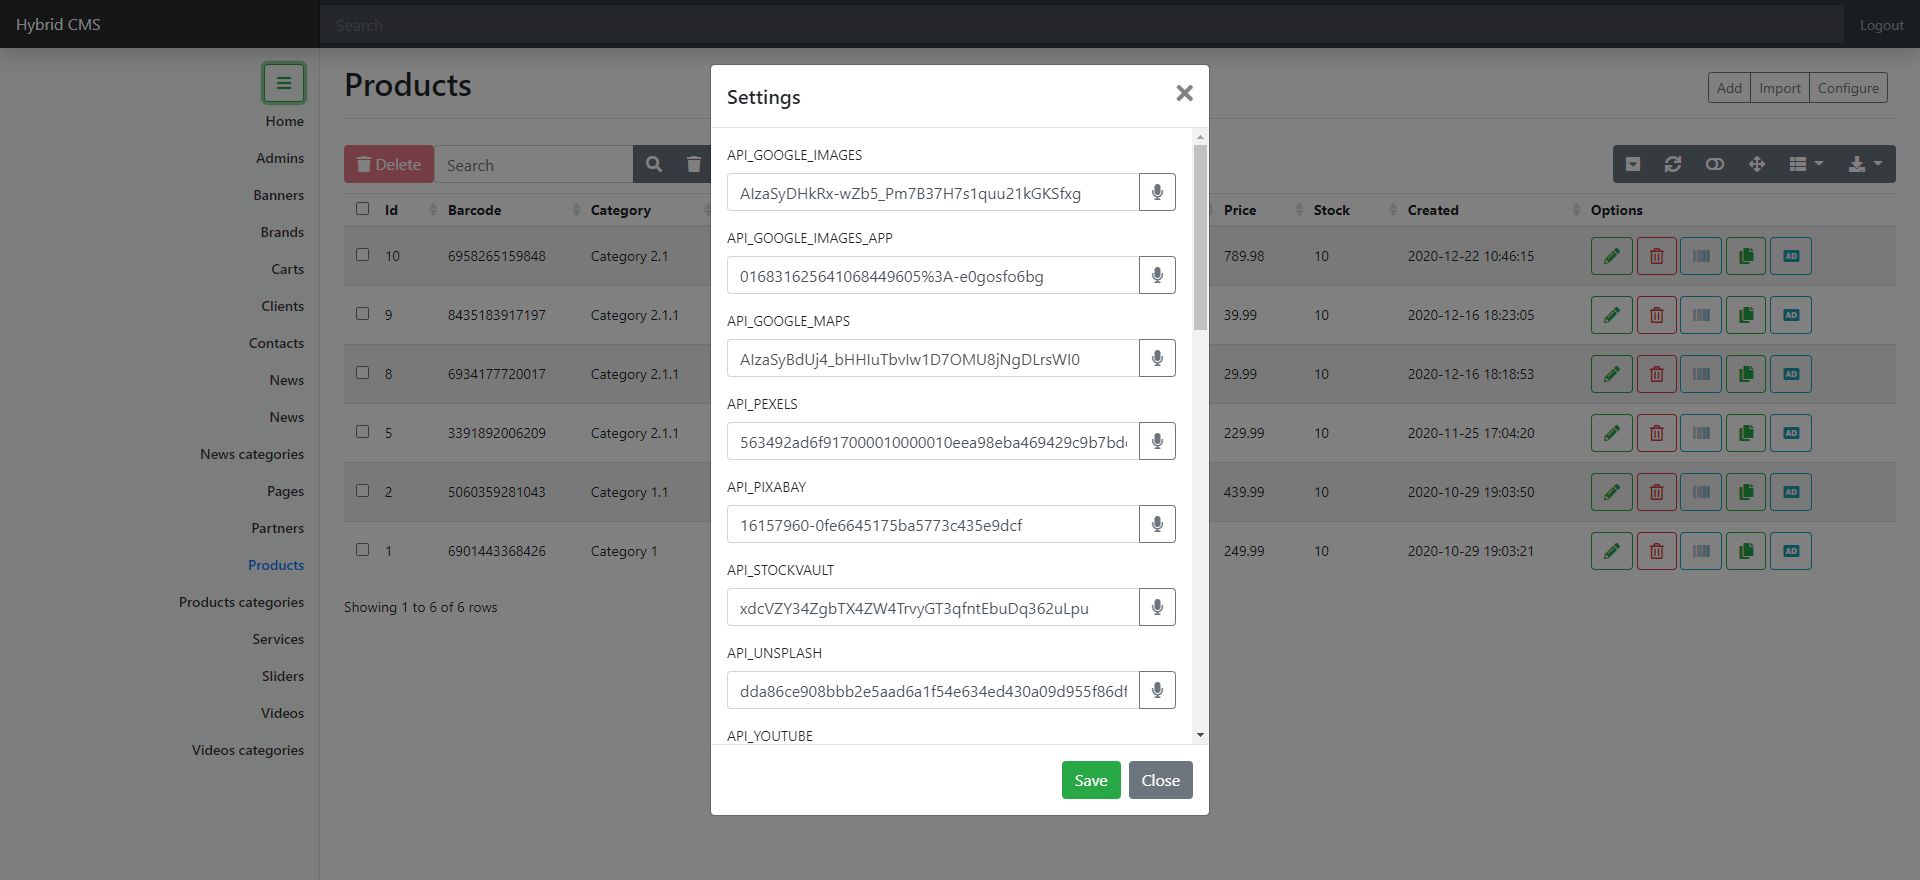
Task: Click the hamburger menu toggle icon
Action: 284,83
